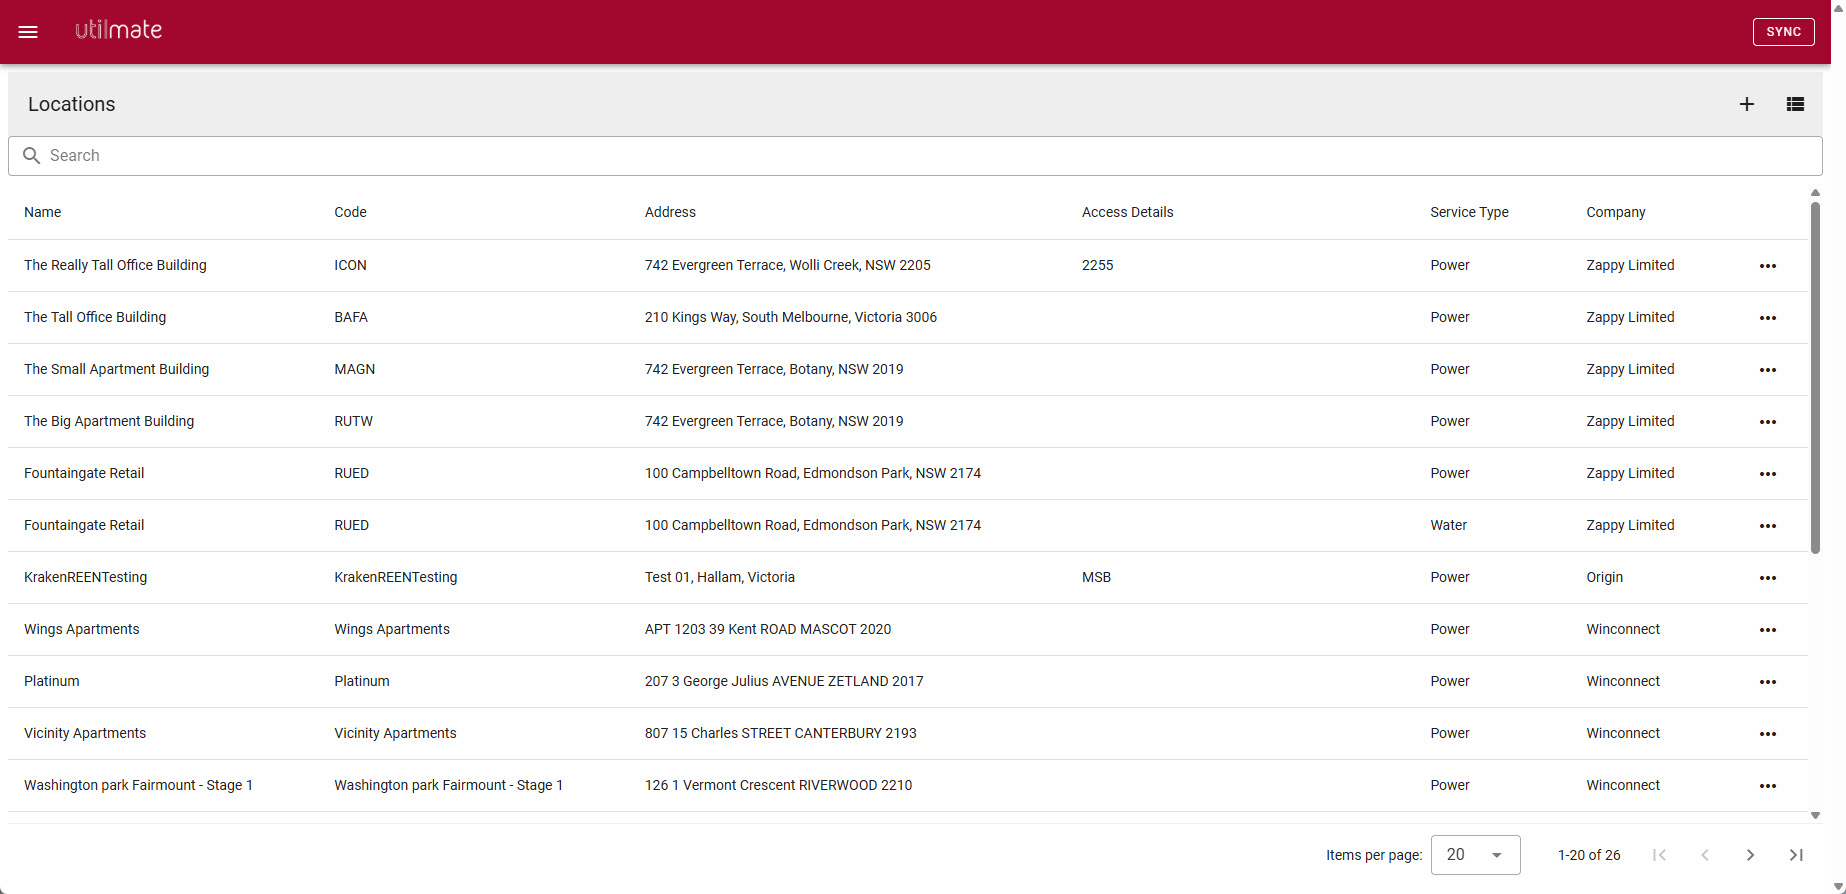This screenshot has width=1846, height=894.
Task: Click address '742 Evergreen Terrace, Wolli Creek, NSW 2205'
Action: click(x=788, y=265)
